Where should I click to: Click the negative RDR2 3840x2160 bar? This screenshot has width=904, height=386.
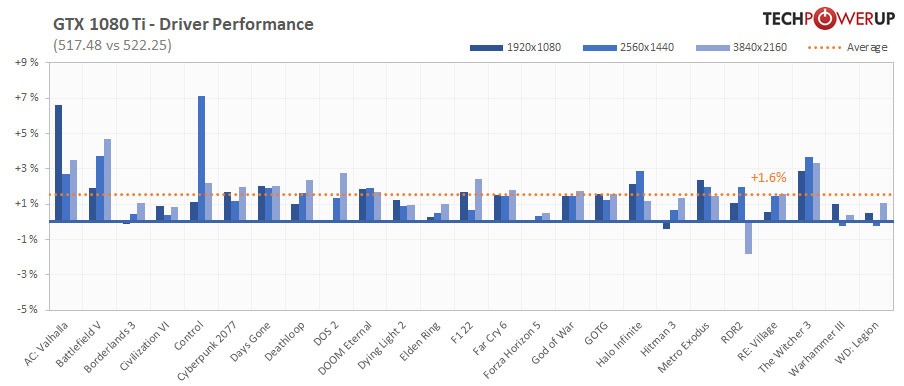coord(748,237)
